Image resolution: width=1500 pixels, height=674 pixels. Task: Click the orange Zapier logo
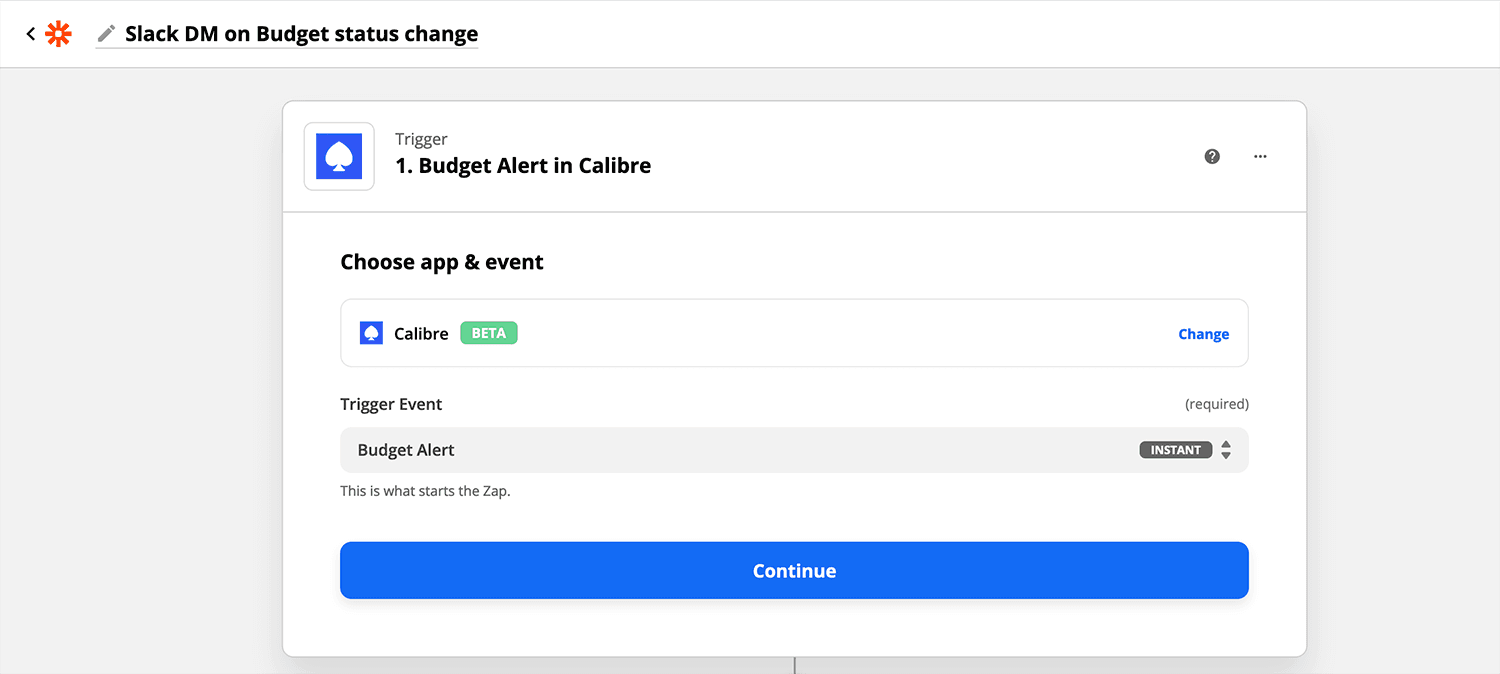tap(59, 34)
